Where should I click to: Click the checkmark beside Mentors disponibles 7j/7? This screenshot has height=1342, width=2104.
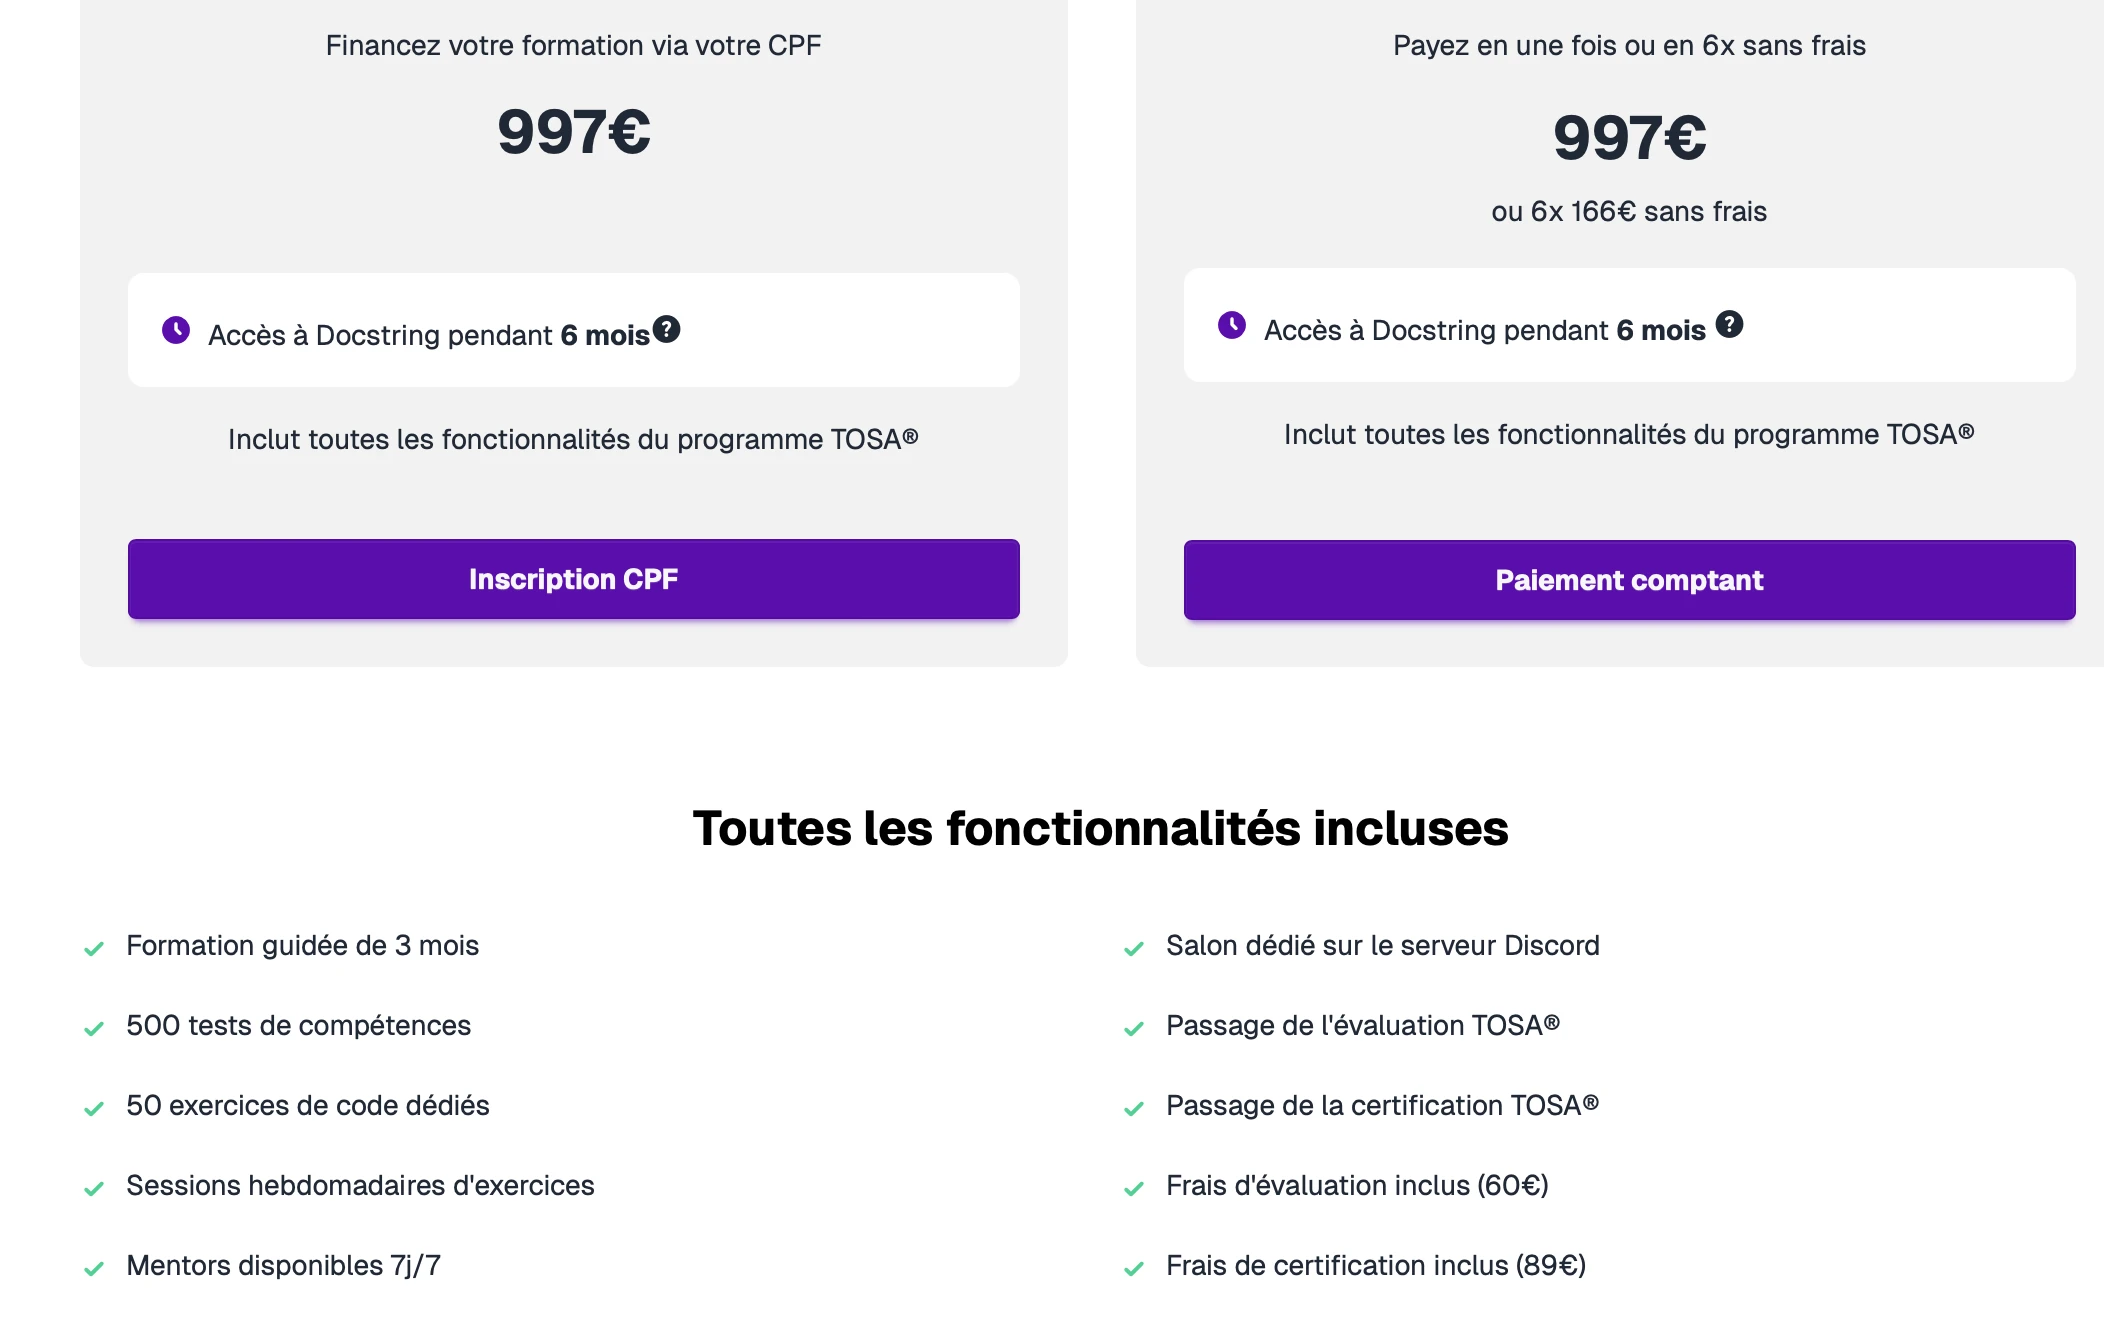[x=94, y=1269]
